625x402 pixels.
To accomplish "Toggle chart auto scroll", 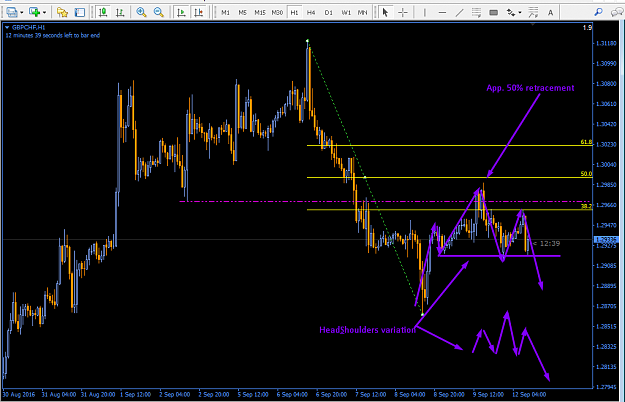I will click(181, 12).
